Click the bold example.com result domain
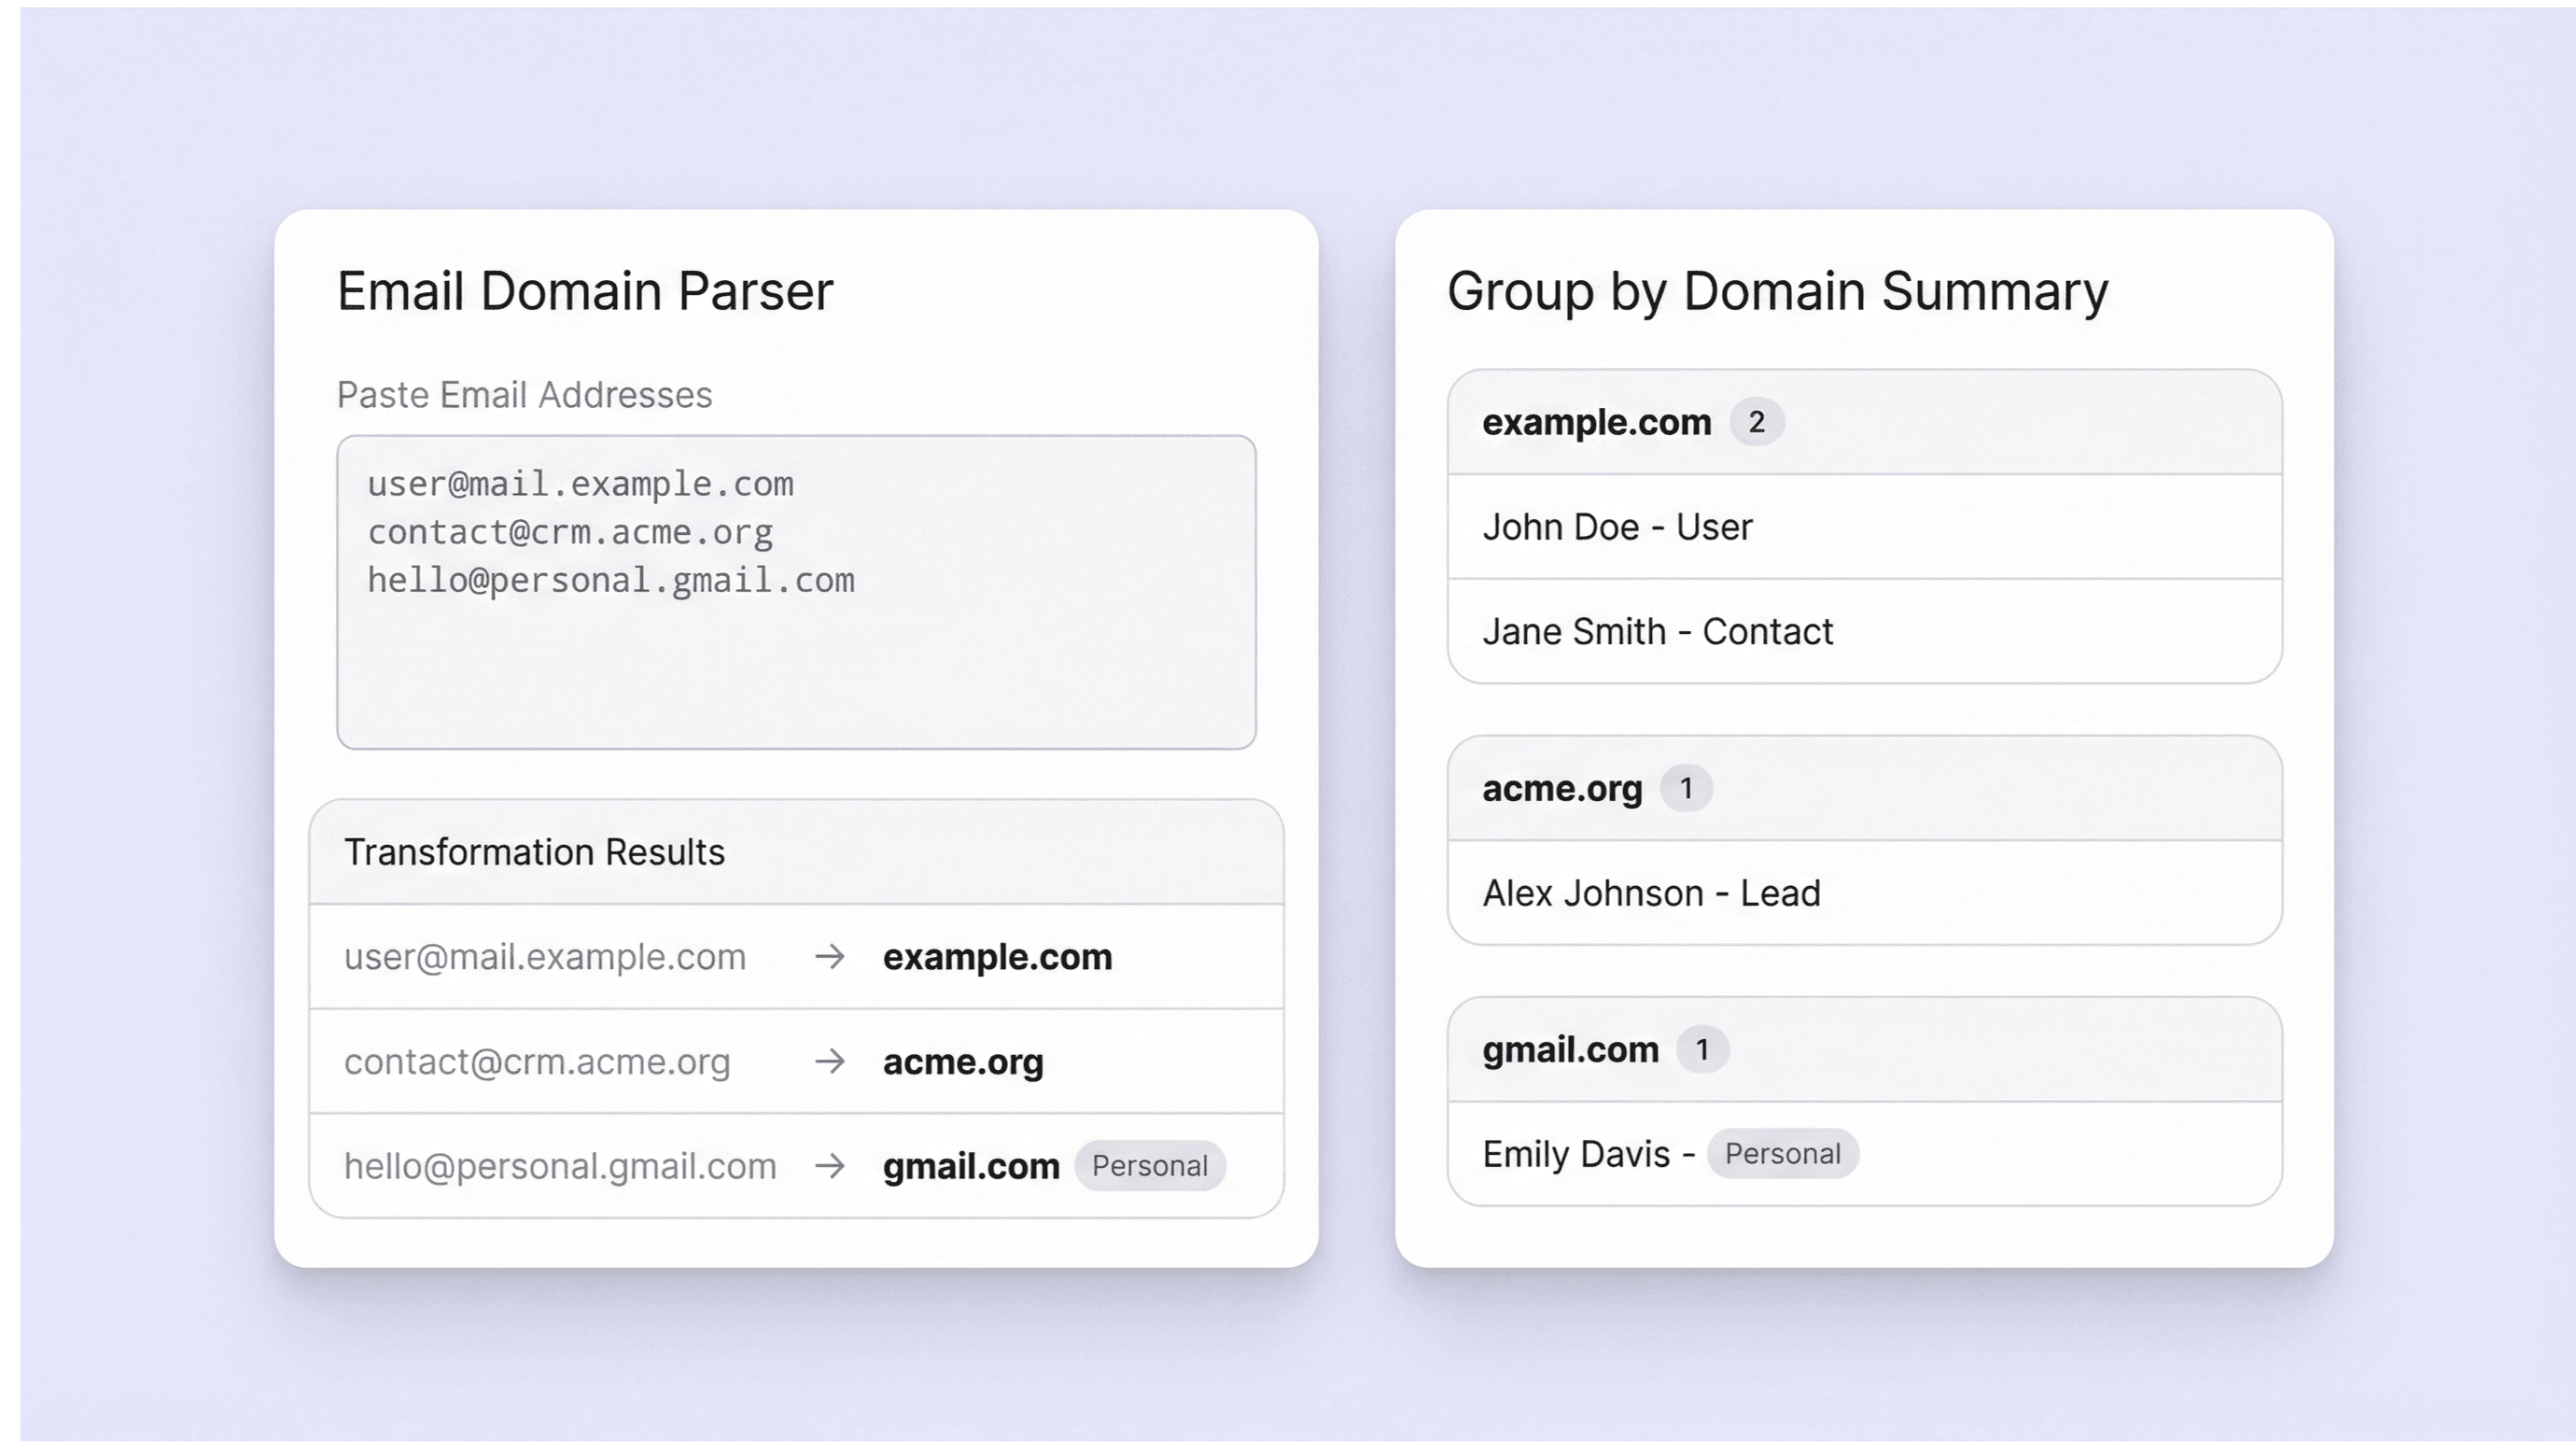The image size is (2576, 1448). pos(997,957)
